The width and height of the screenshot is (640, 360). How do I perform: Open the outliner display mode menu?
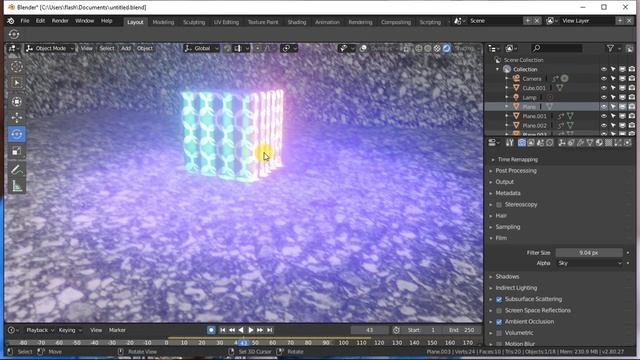(x=511, y=49)
